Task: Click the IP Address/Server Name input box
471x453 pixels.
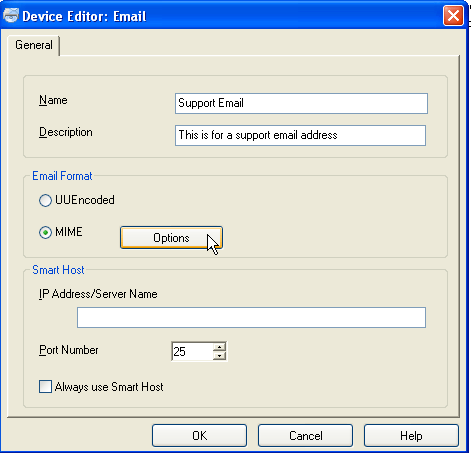Action: 251,317
